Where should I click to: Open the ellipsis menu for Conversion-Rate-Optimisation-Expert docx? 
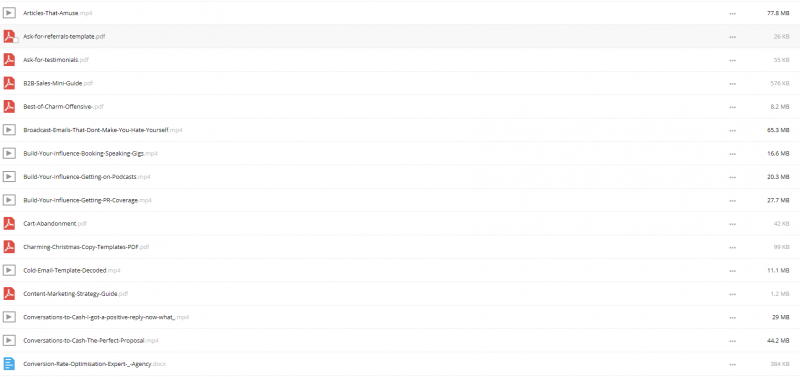732,365
